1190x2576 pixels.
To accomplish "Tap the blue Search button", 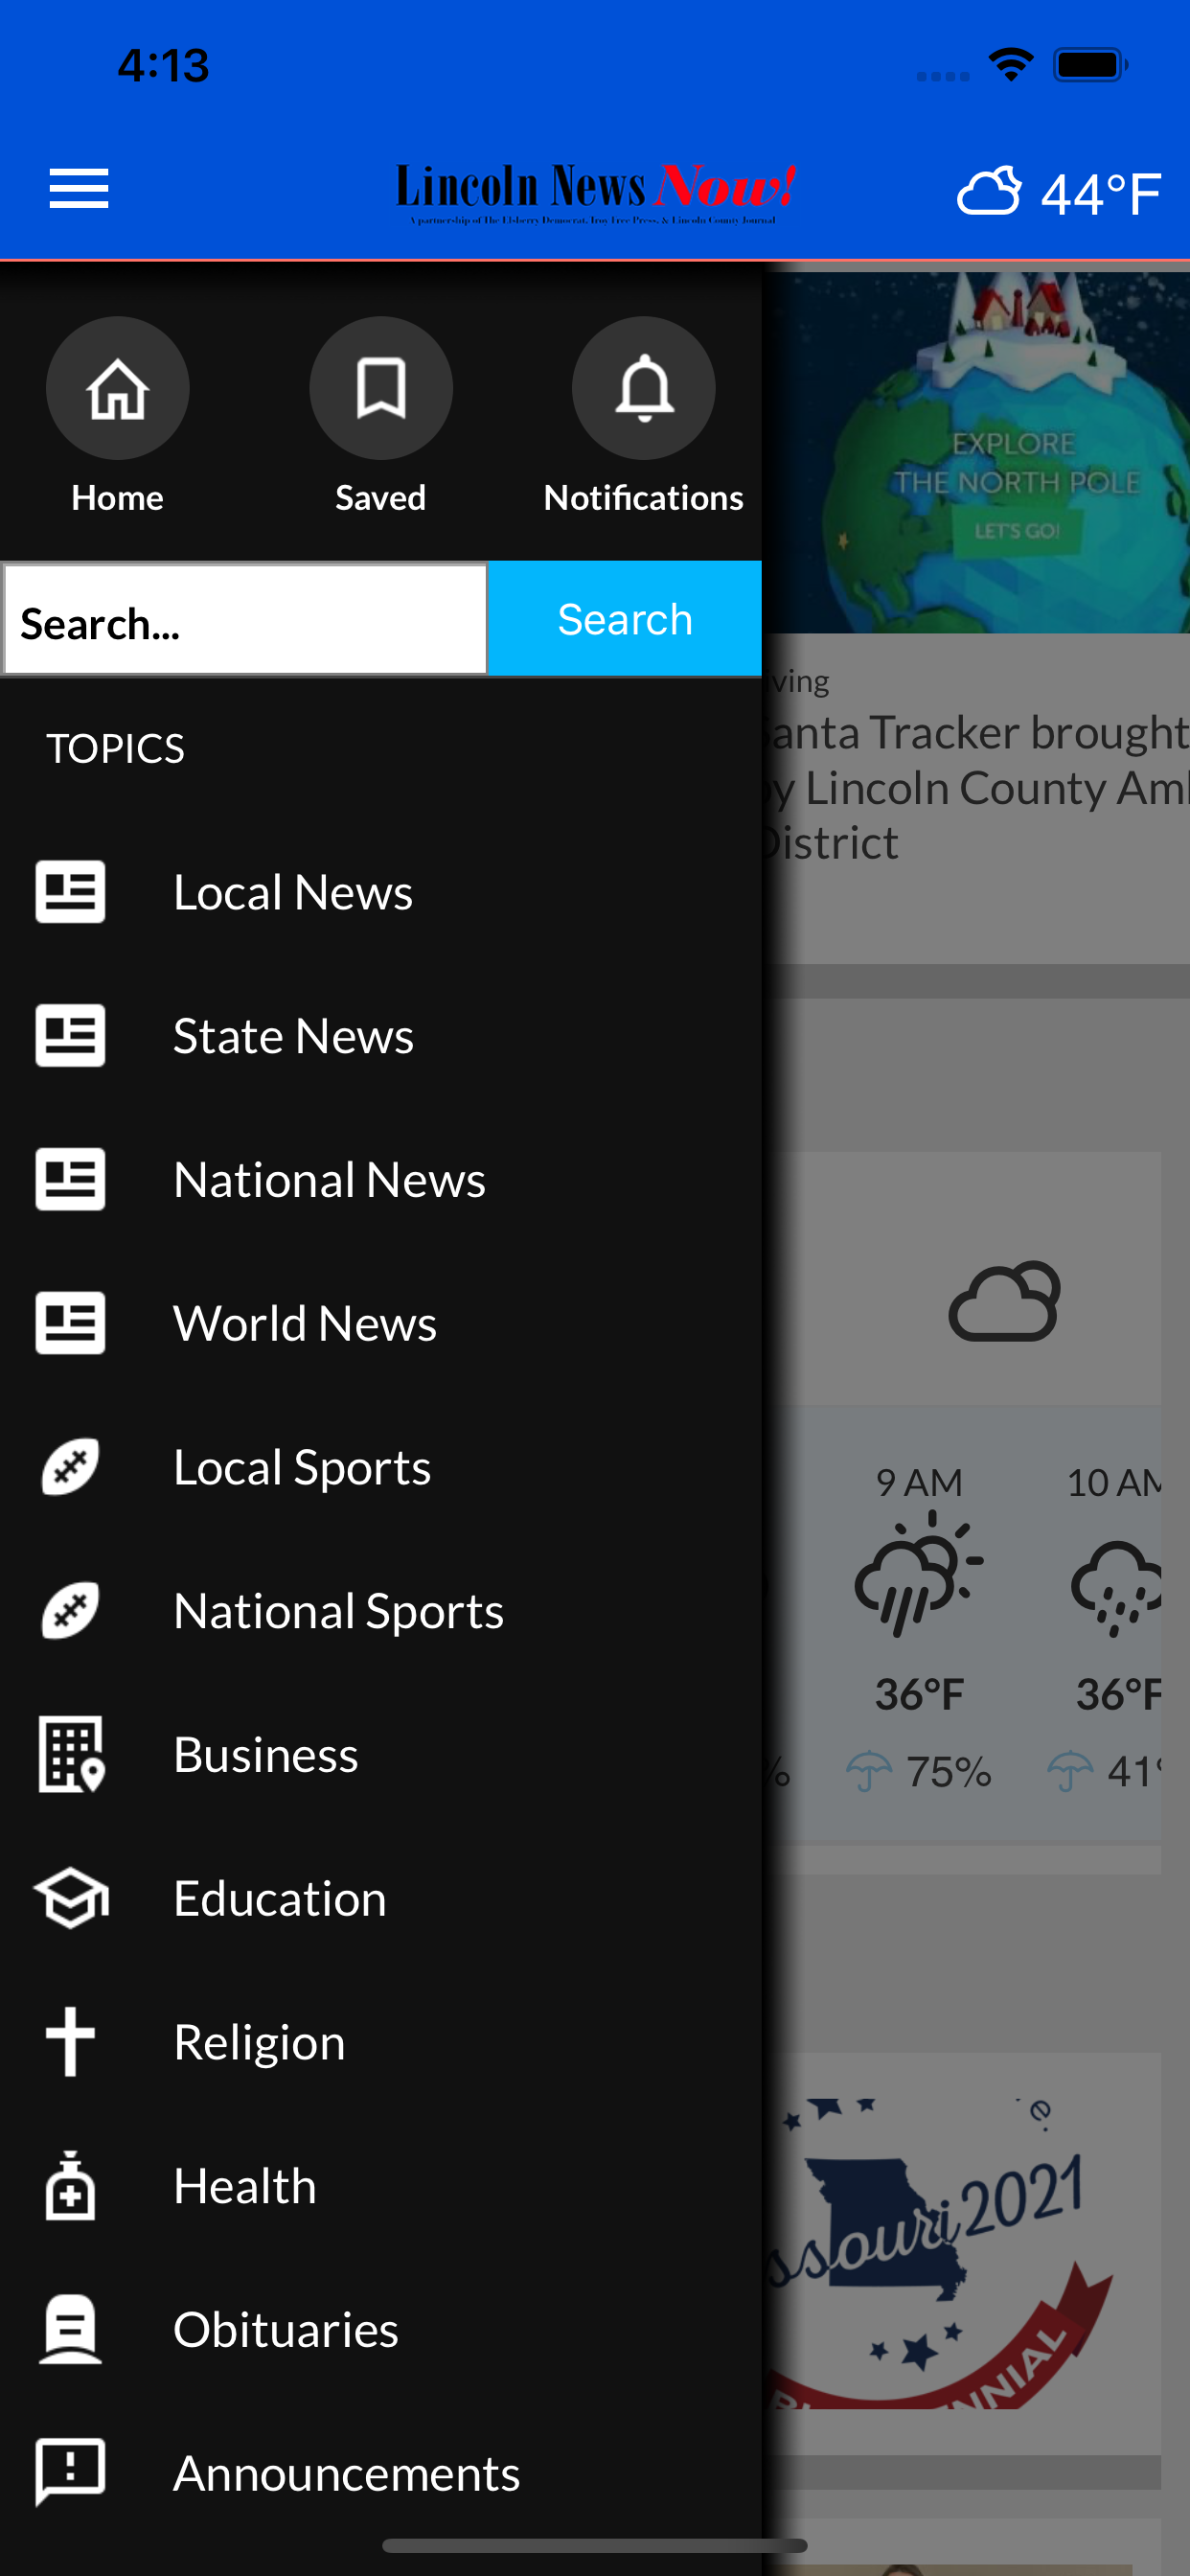I will [x=625, y=619].
